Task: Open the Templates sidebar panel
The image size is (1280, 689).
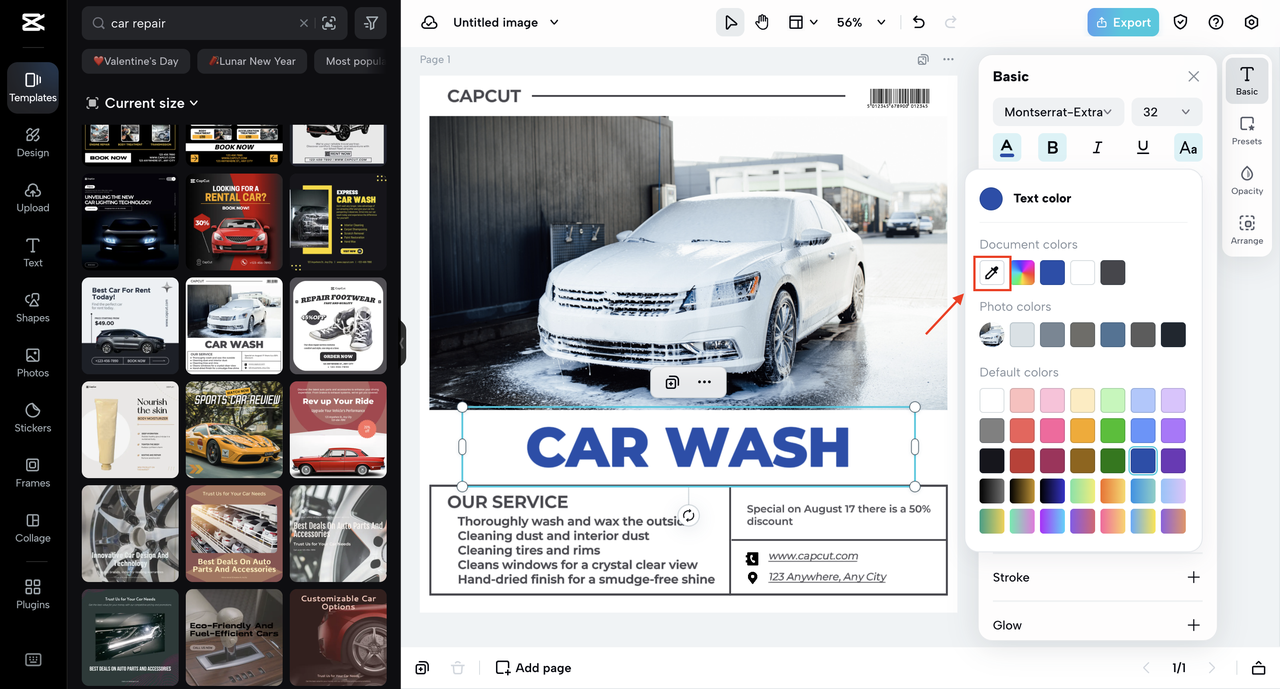Action: pyautogui.click(x=33, y=87)
